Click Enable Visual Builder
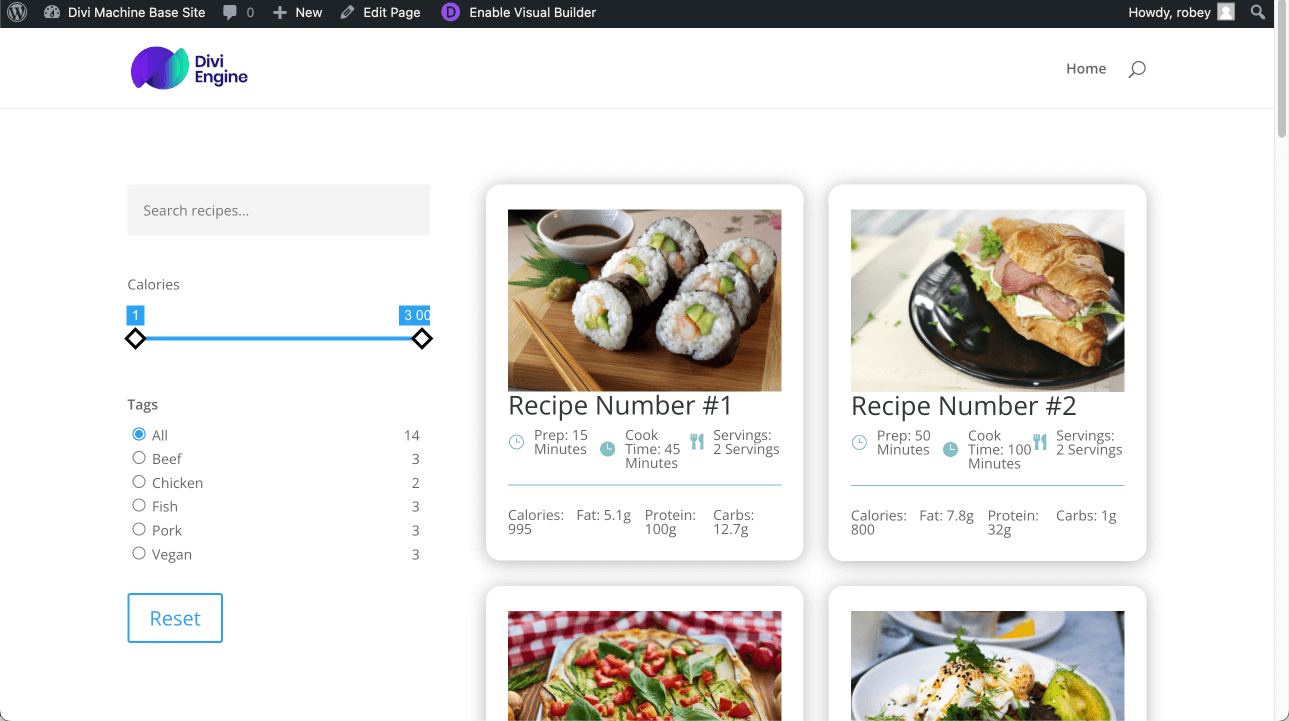The height and width of the screenshot is (721, 1289). 519,13
